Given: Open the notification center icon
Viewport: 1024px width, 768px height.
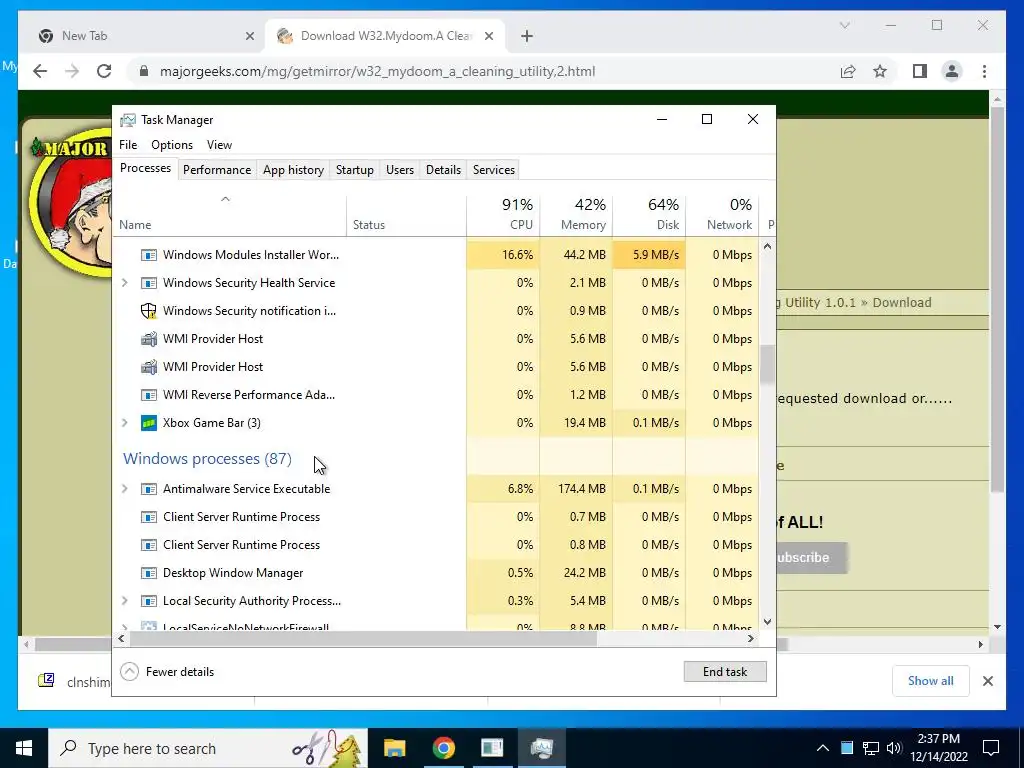Looking at the screenshot, I should click(x=991, y=748).
